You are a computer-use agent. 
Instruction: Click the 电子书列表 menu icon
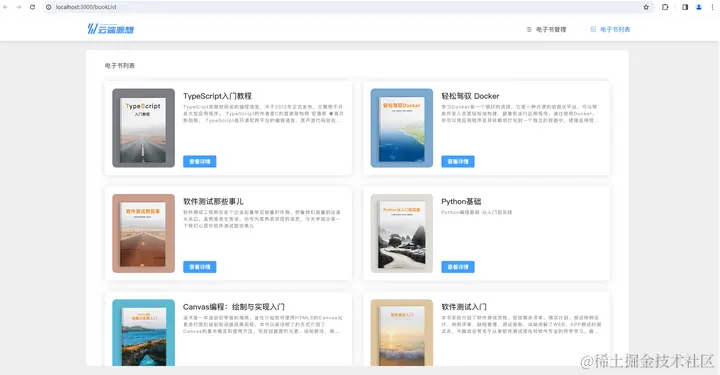click(x=593, y=29)
